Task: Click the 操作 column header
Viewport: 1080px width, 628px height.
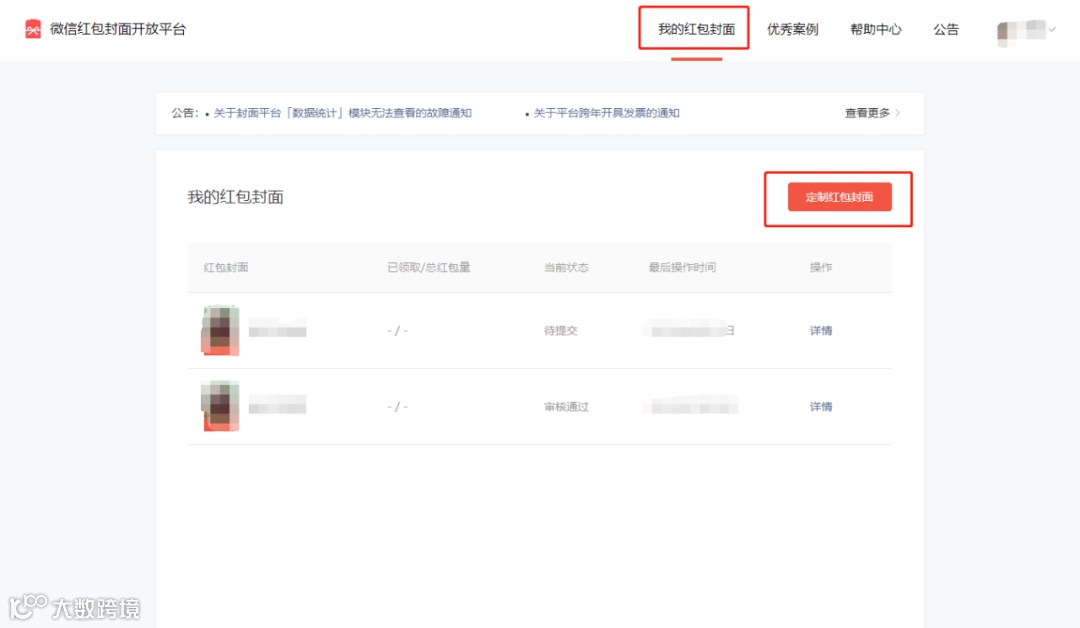Action: pos(821,267)
